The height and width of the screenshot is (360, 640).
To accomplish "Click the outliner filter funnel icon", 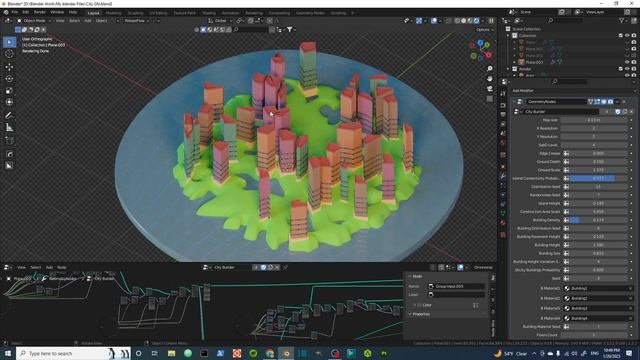I will click(x=622, y=20).
